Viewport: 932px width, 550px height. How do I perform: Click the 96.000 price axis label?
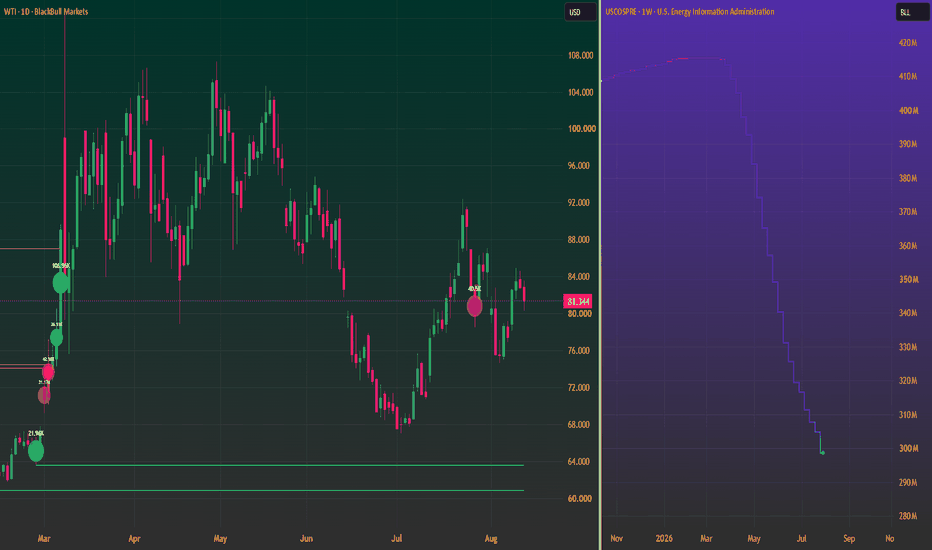[579, 165]
